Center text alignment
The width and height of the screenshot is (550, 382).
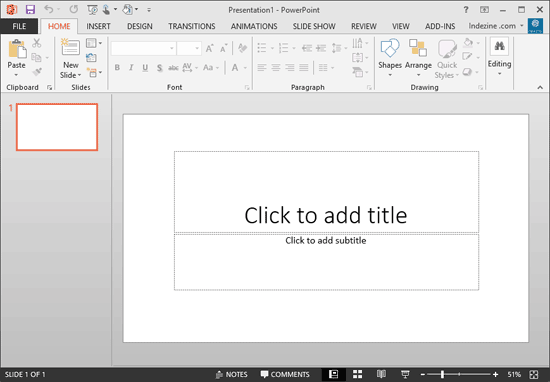276,67
